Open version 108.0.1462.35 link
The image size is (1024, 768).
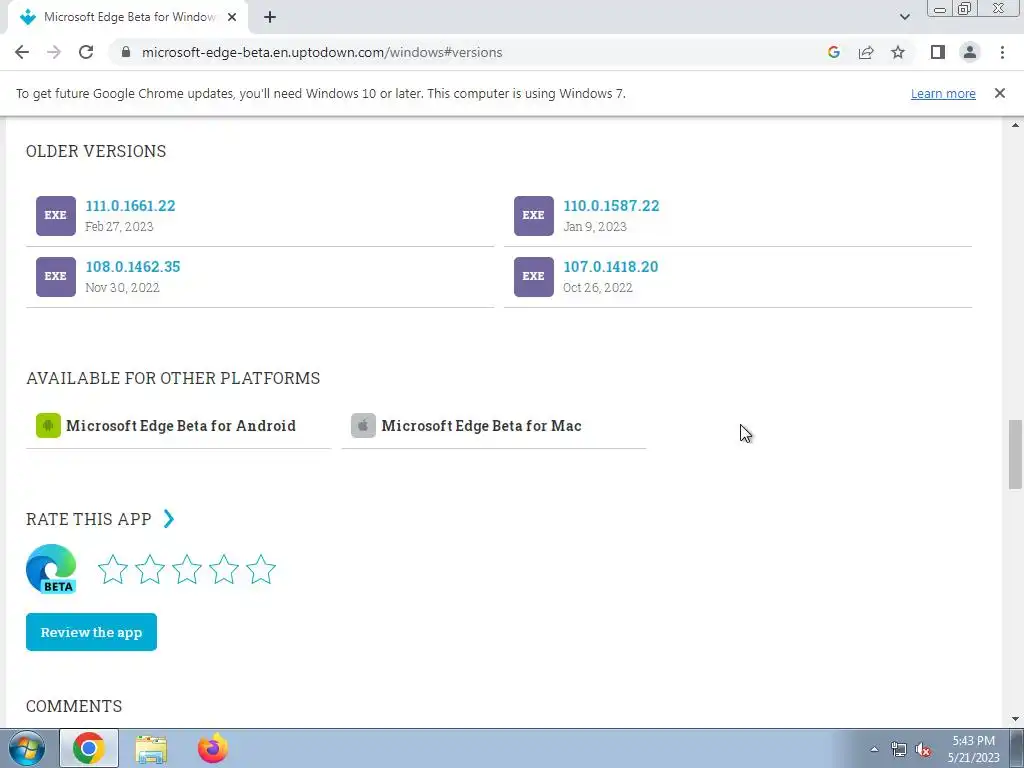[x=133, y=266]
